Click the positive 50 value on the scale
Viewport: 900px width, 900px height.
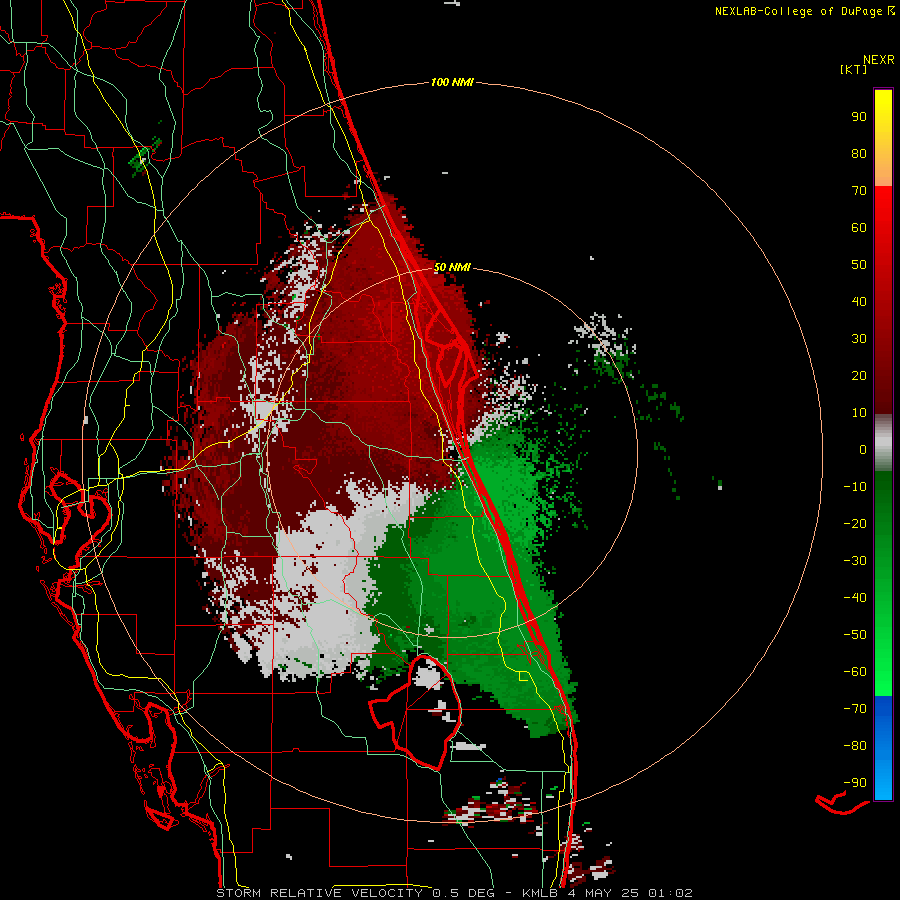[859, 265]
